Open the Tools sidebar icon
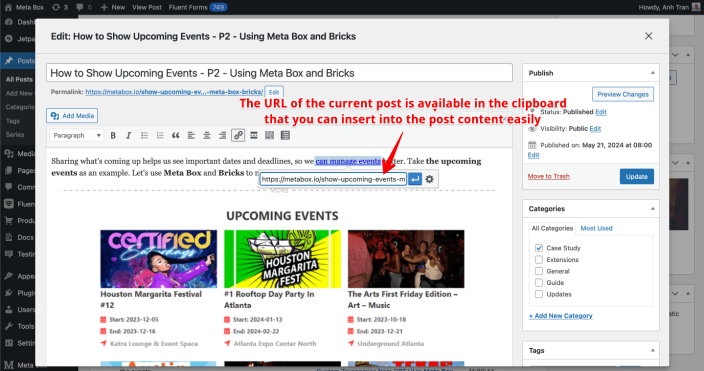Screen dimensions: 704x371 point(9,326)
